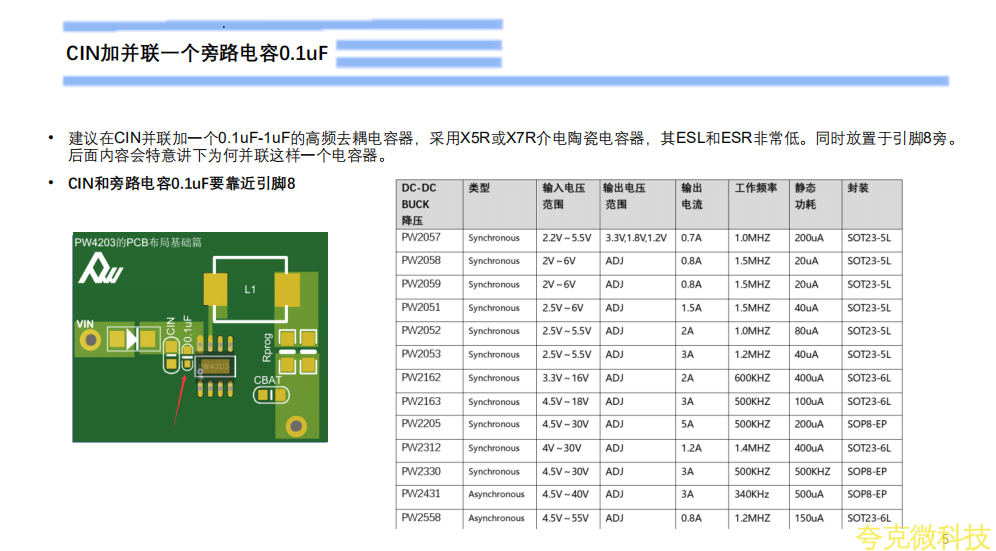
Task: Select the PW2330 part number cell
Action: click(x=420, y=472)
